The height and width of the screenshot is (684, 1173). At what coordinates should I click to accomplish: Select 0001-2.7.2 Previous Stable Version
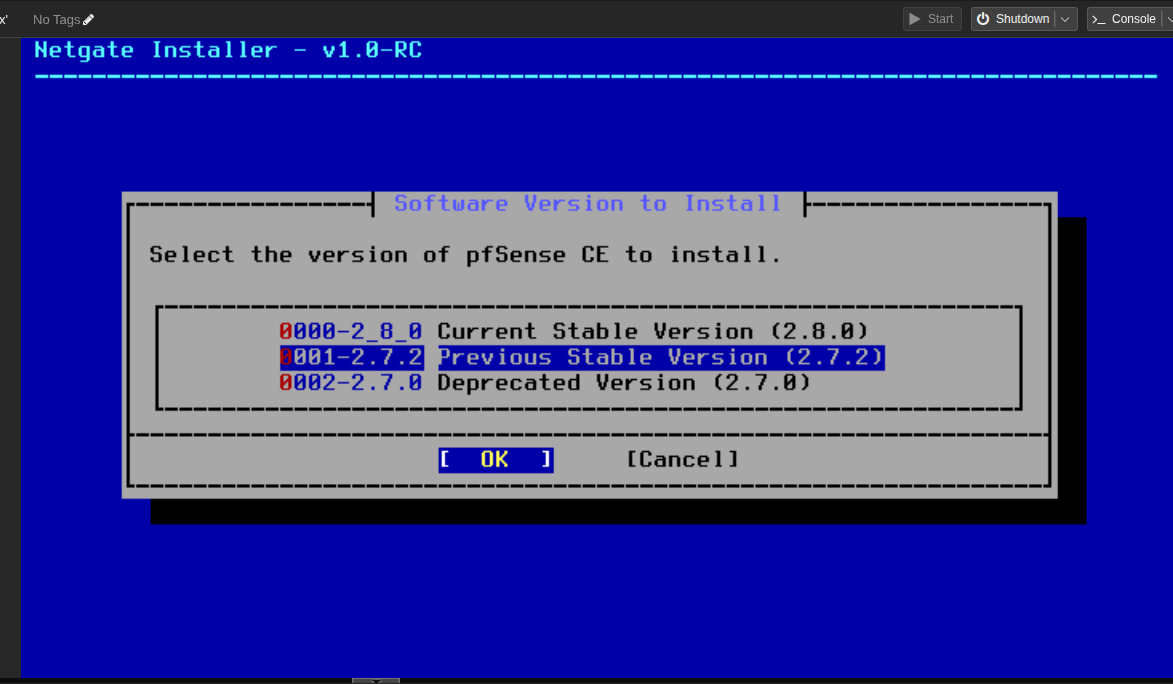tap(580, 357)
